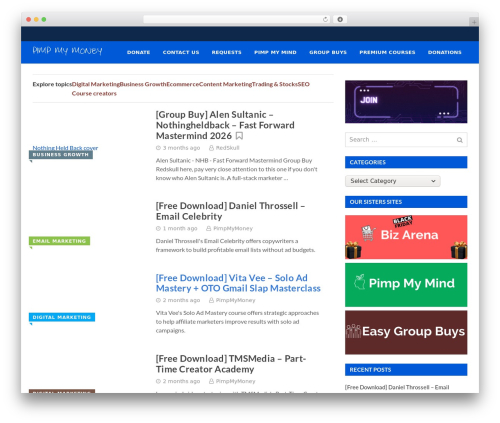The image size is (500, 423).
Task: Open the Contact Us menu item
Action: tap(181, 52)
